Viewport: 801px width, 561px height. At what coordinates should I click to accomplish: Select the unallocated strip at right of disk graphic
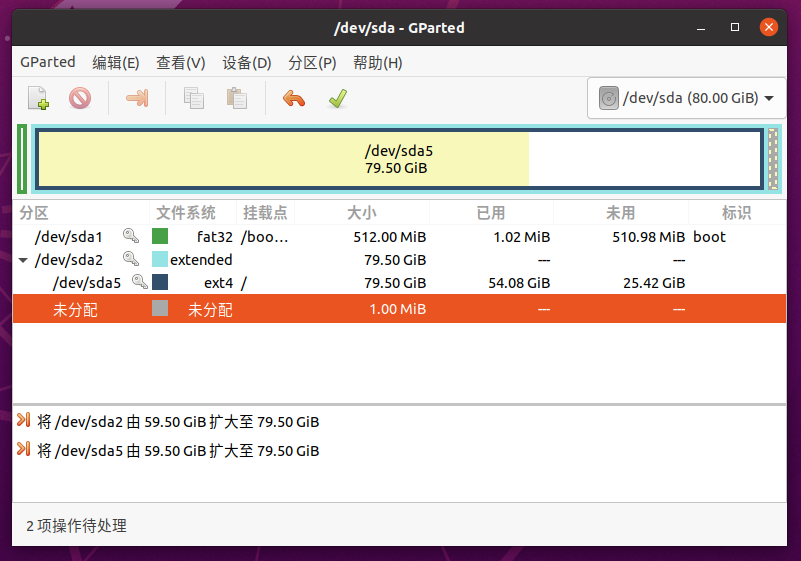(x=773, y=159)
